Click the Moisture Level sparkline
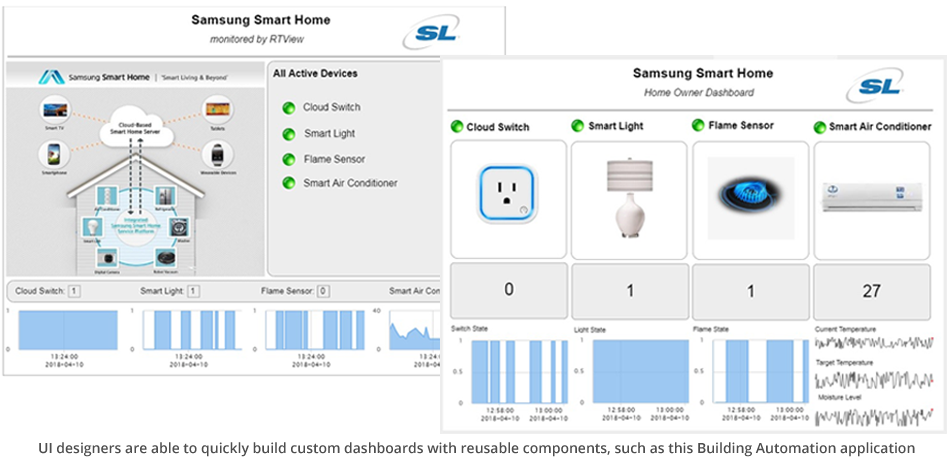Screen dimensions: 950x460 874,417
